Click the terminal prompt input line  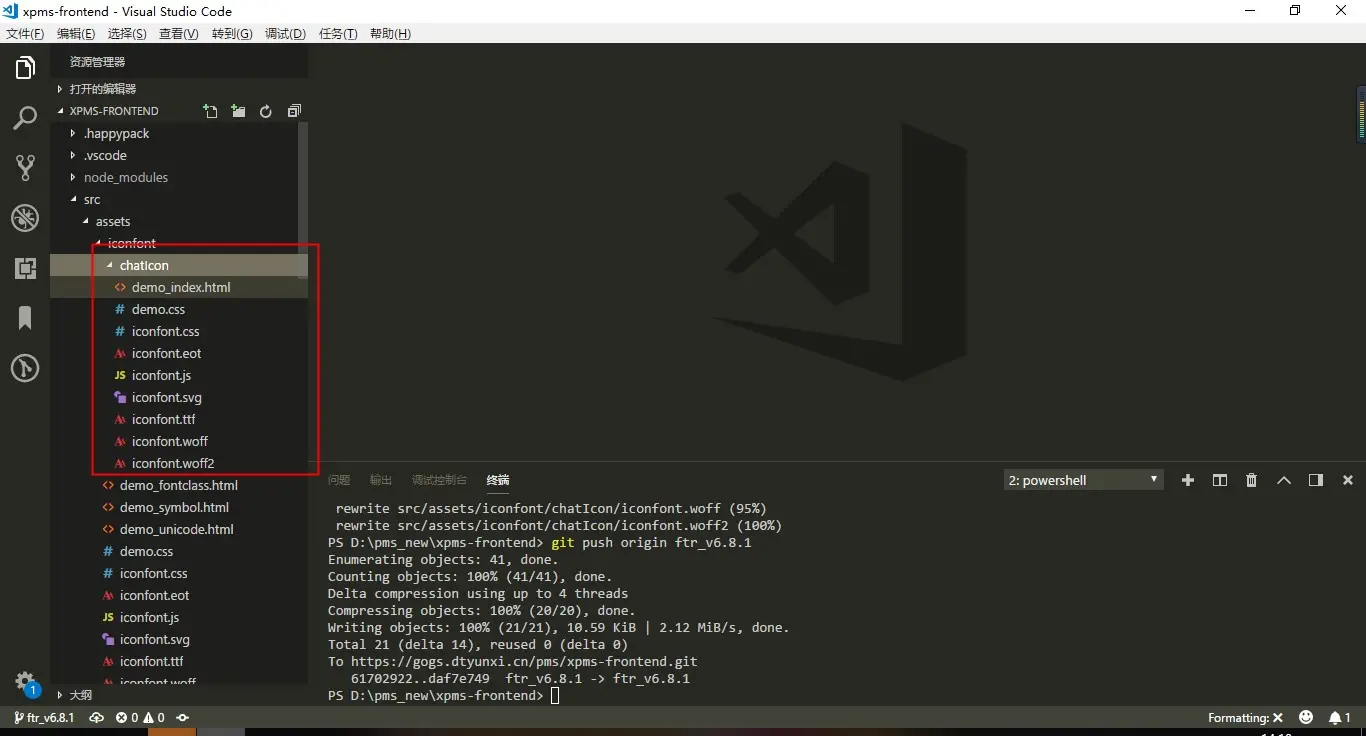444,695
